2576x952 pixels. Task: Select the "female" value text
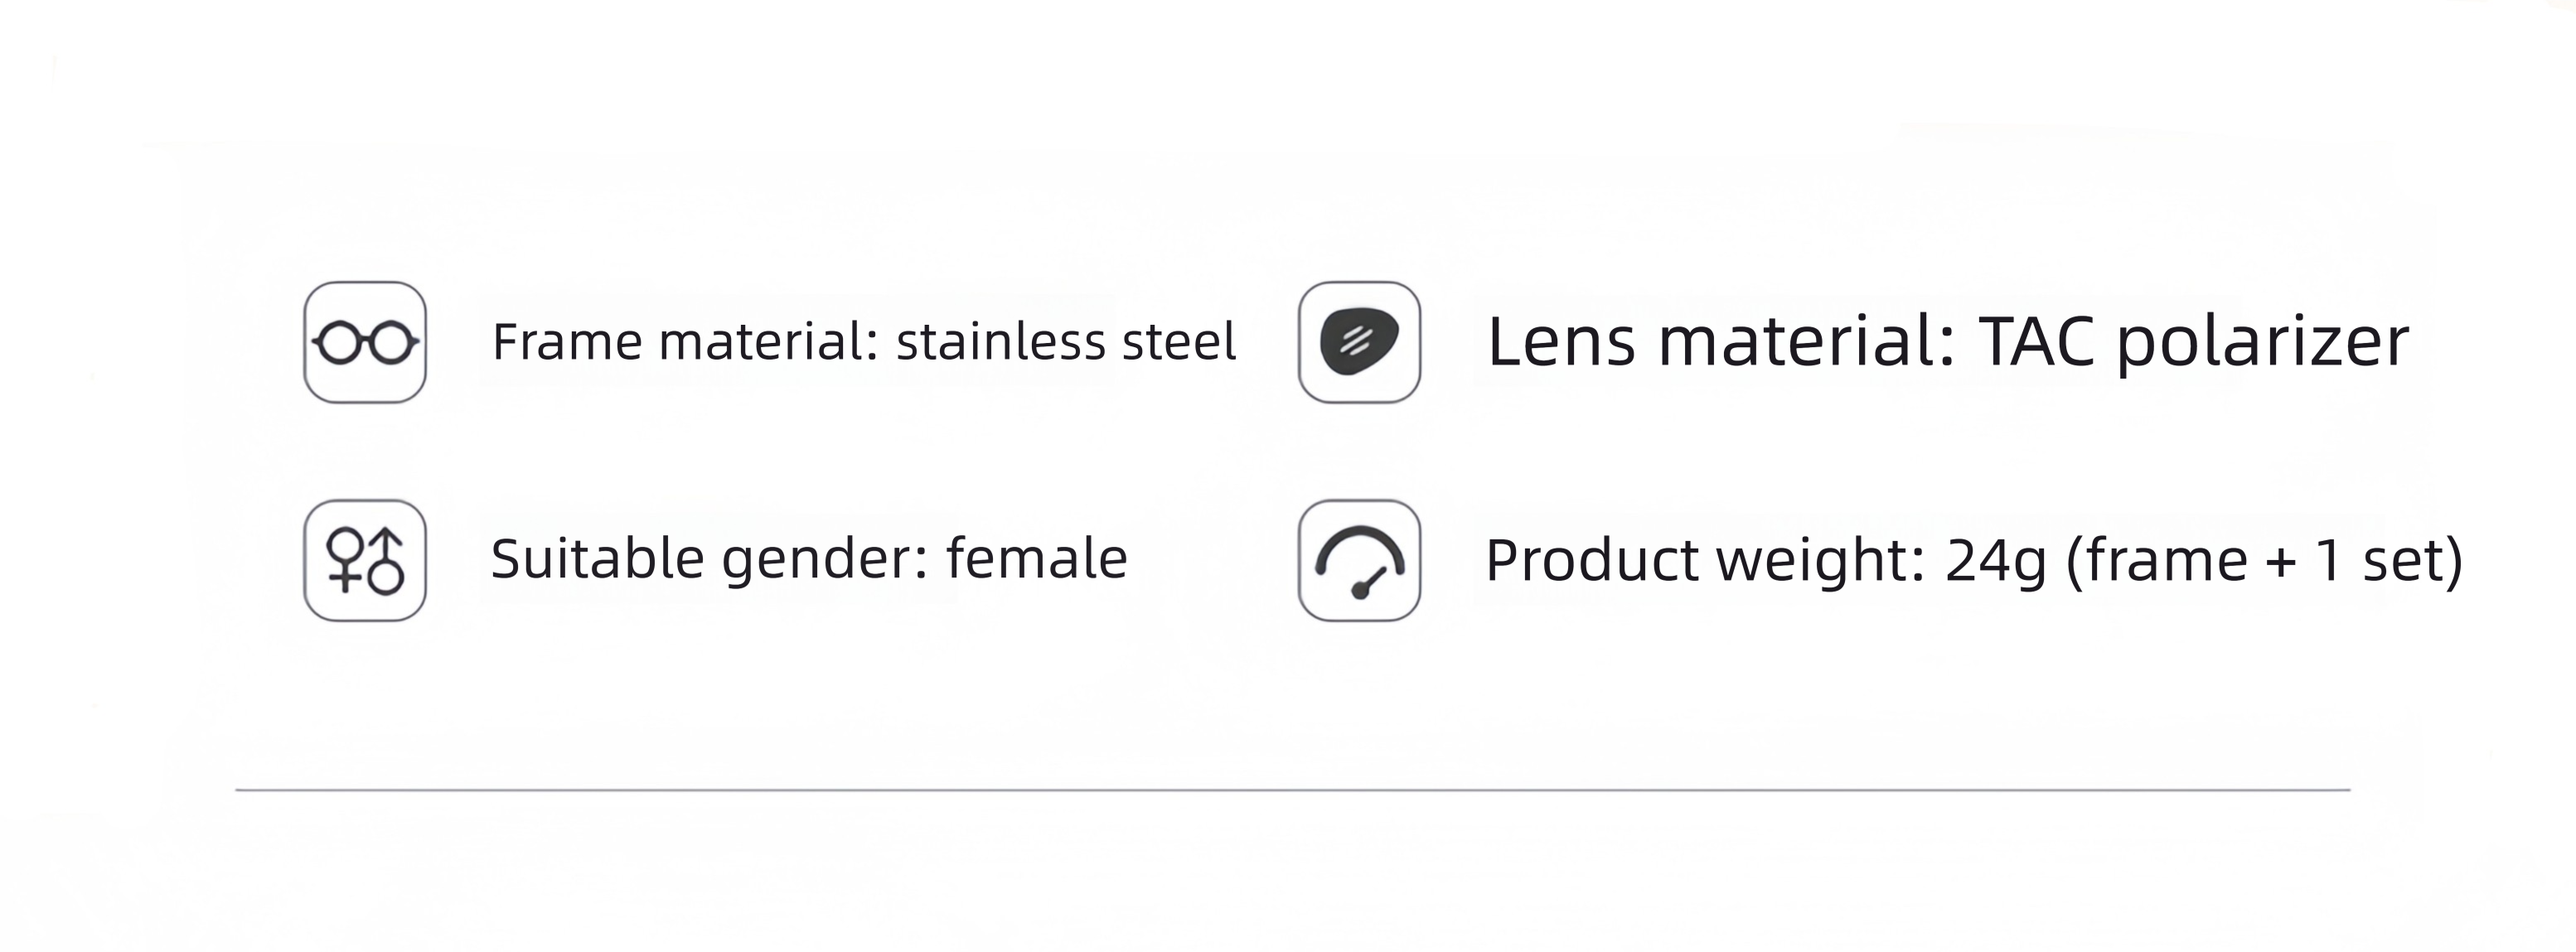pyautogui.click(x=1037, y=558)
